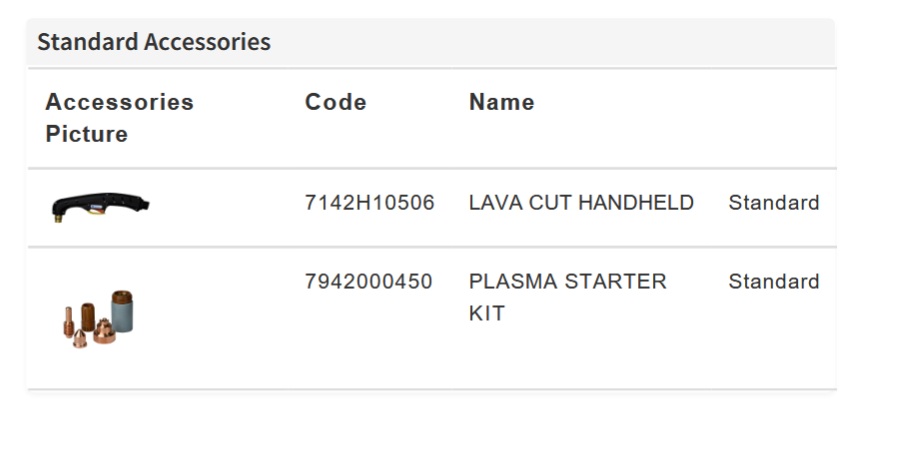Click the Name column header

(x=501, y=102)
